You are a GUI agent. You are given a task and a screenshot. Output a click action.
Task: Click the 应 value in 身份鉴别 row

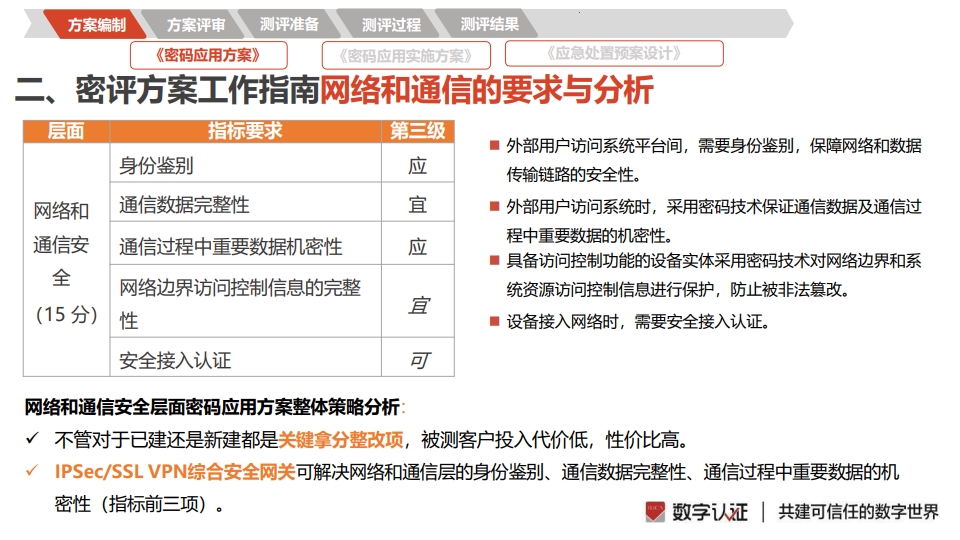[x=418, y=165]
